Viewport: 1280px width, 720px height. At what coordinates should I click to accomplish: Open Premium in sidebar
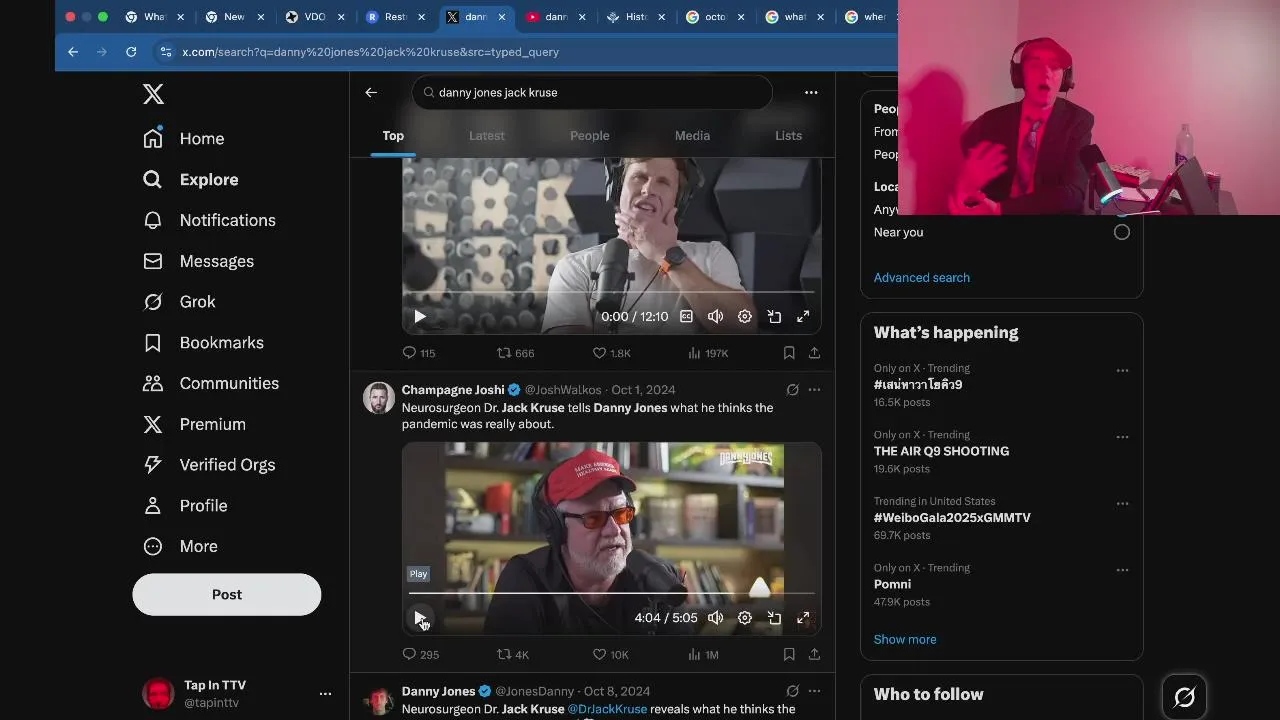pyautogui.click(x=194, y=424)
